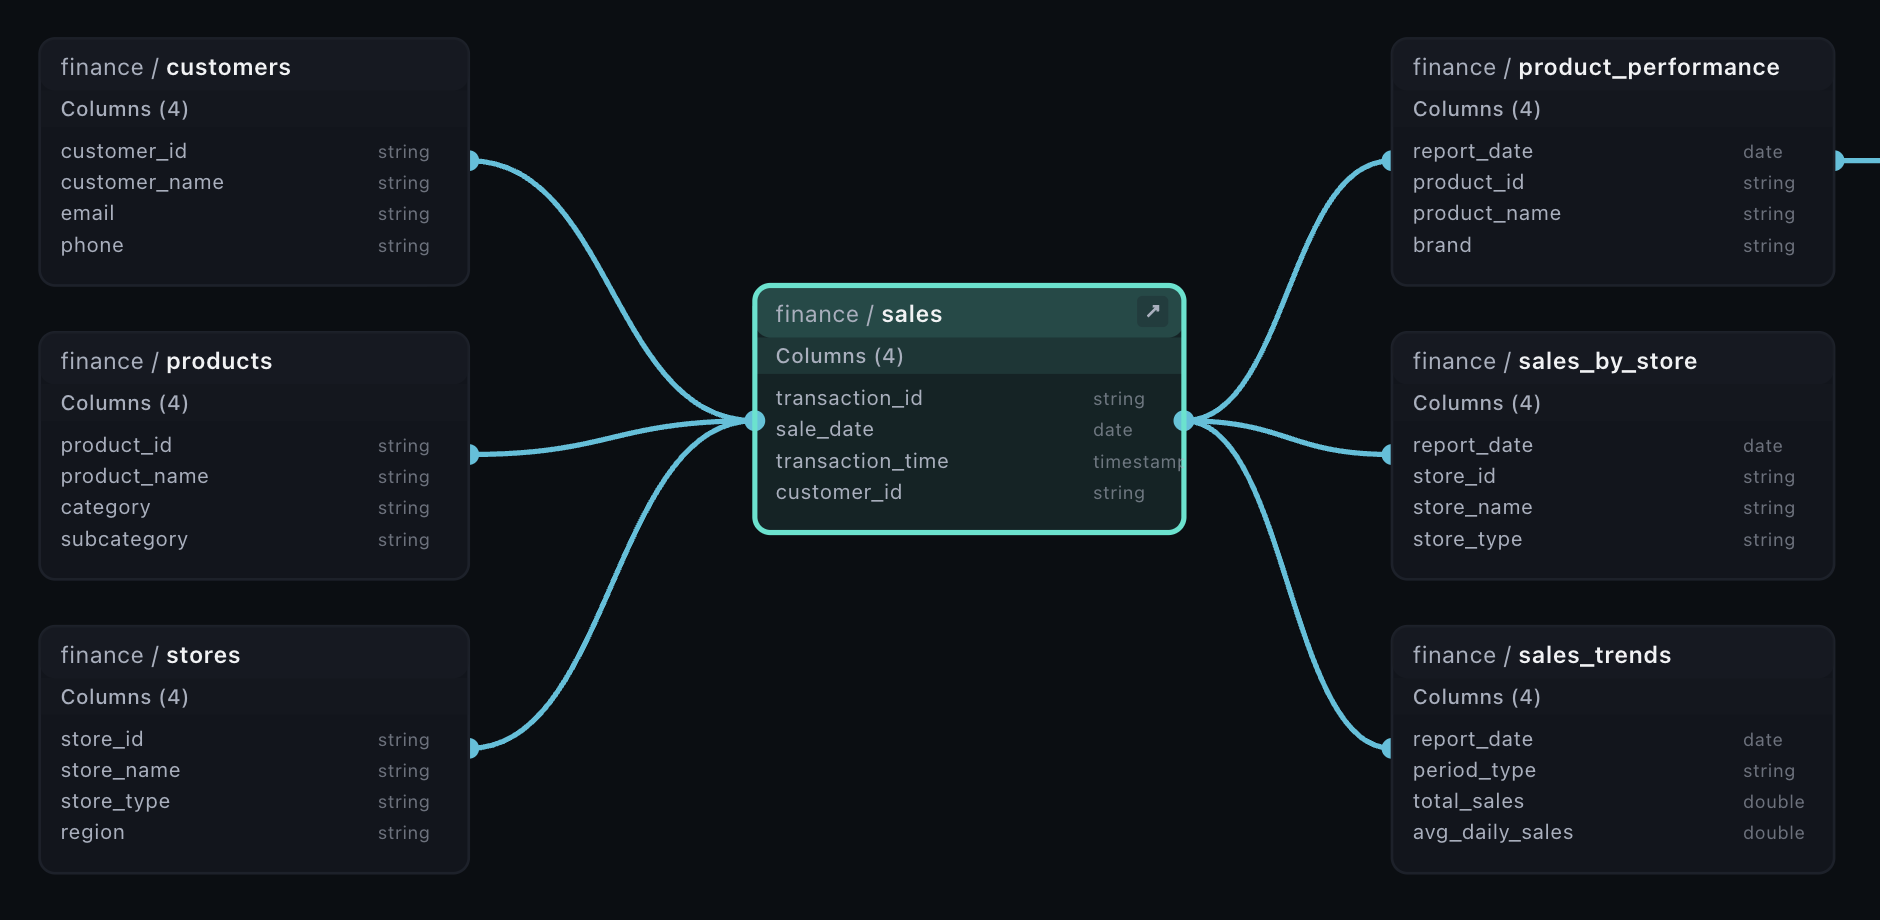This screenshot has height=920, width=1880.
Task: Select the connection dot on products table
Action: click(474, 455)
